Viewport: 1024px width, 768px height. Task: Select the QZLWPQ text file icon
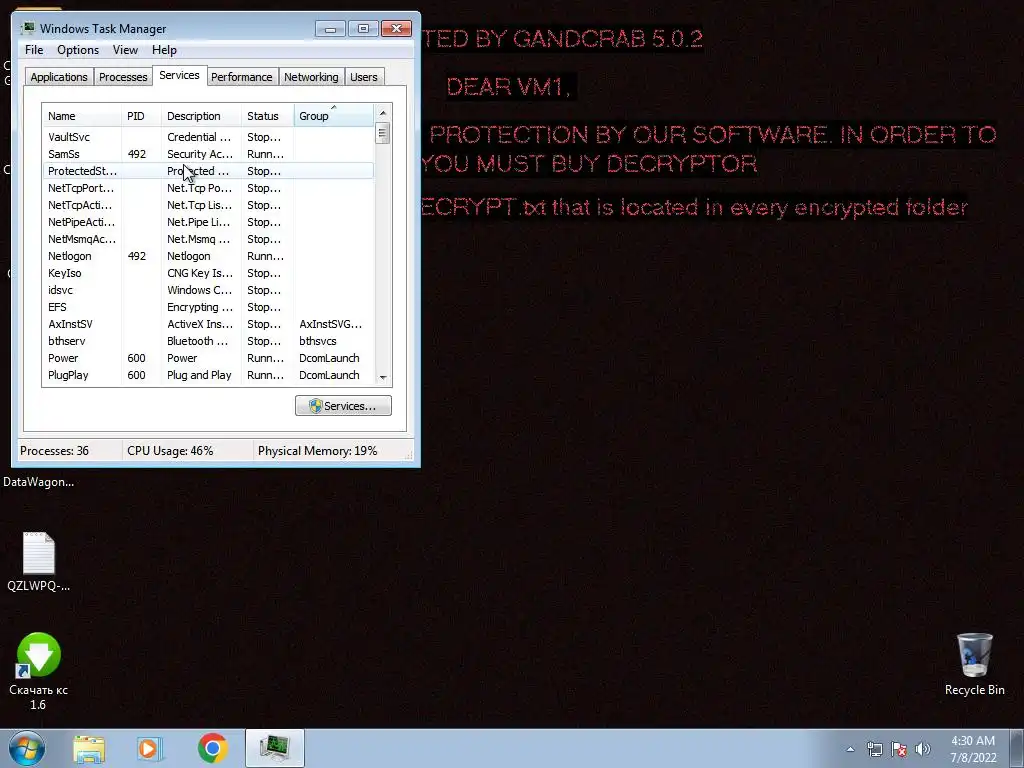click(39, 562)
